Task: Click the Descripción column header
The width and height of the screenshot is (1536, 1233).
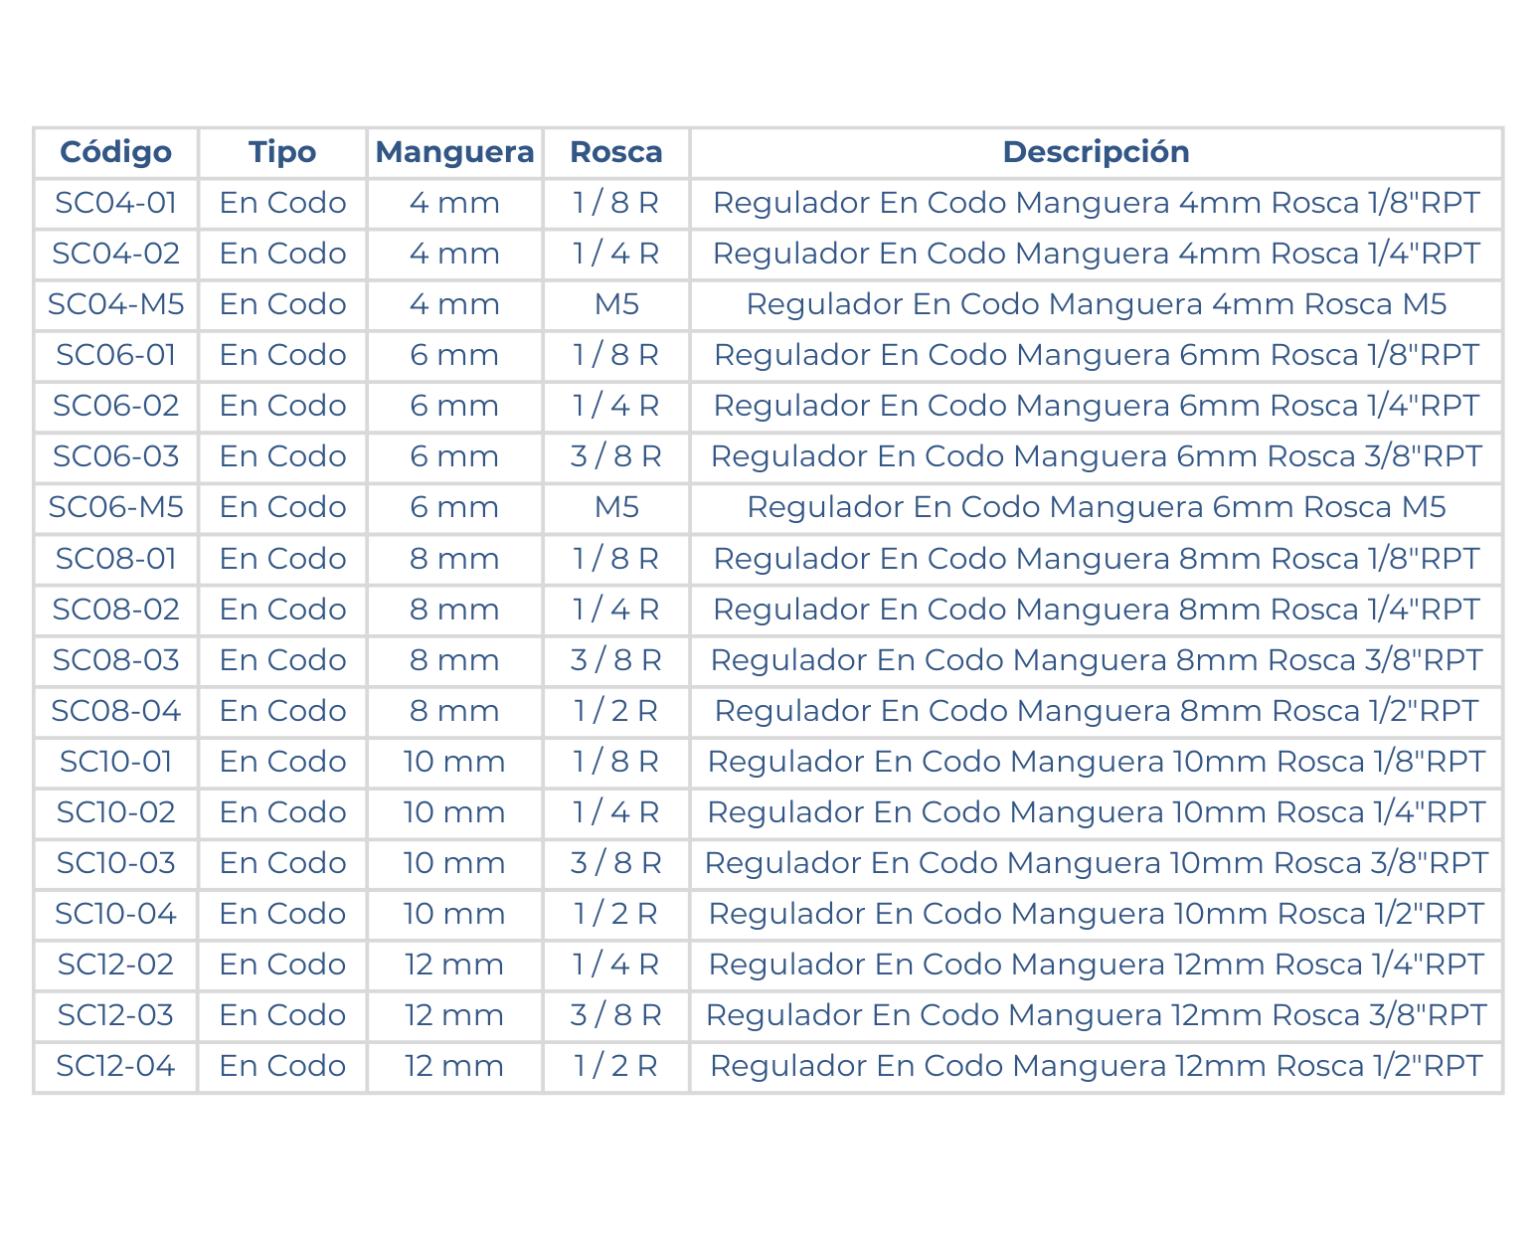Action: pos(1096,152)
